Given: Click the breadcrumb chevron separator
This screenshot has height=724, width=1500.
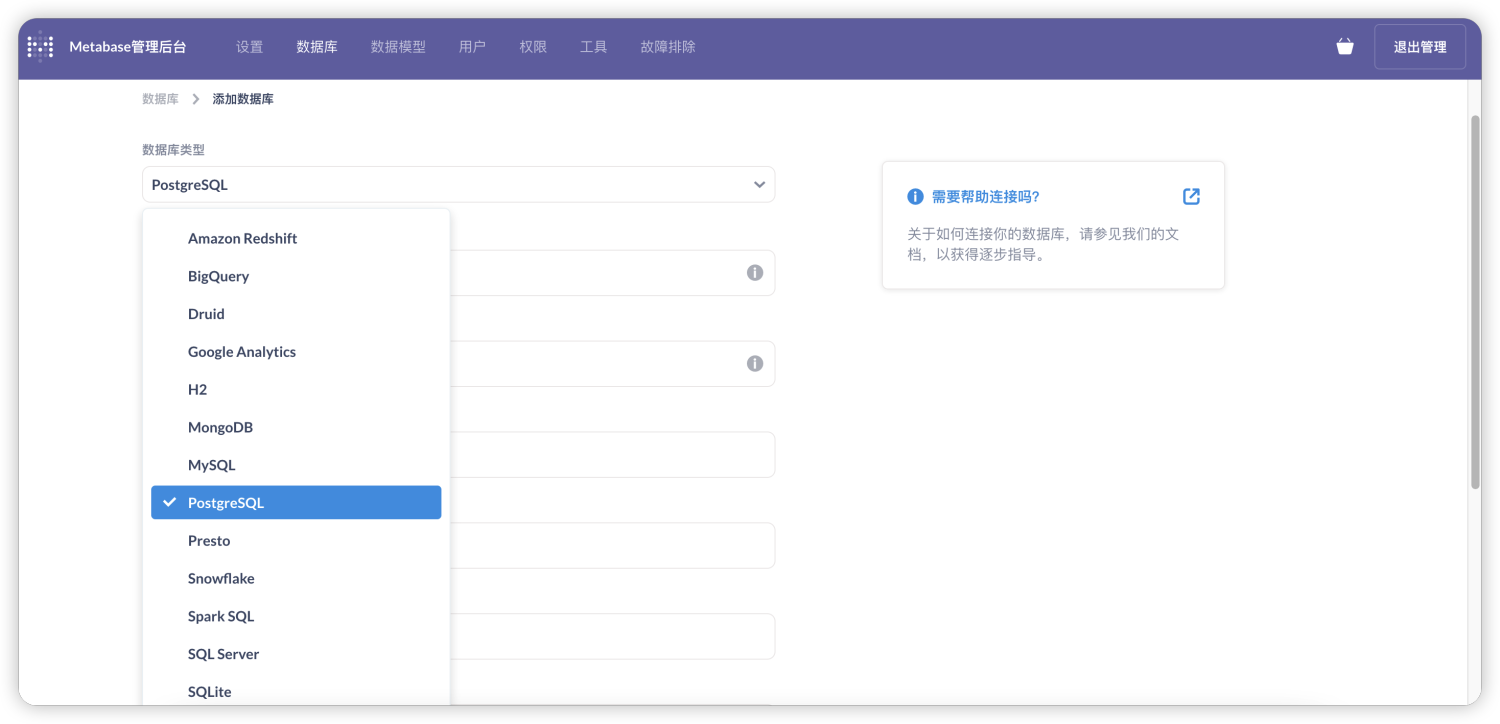Looking at the screenshot, I should pyautogui.click(x=196, y=99).
